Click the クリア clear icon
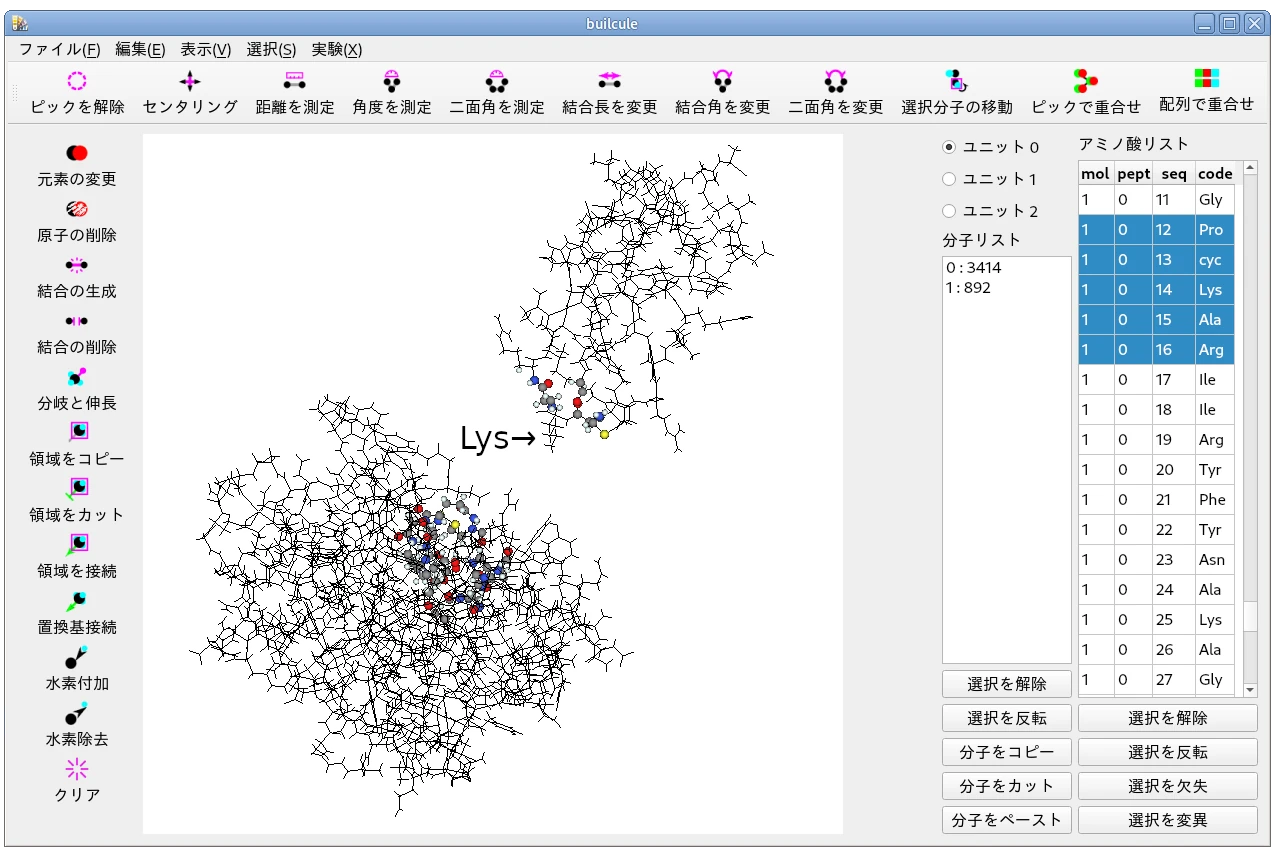1281x857 pixels. coord(77,770)
